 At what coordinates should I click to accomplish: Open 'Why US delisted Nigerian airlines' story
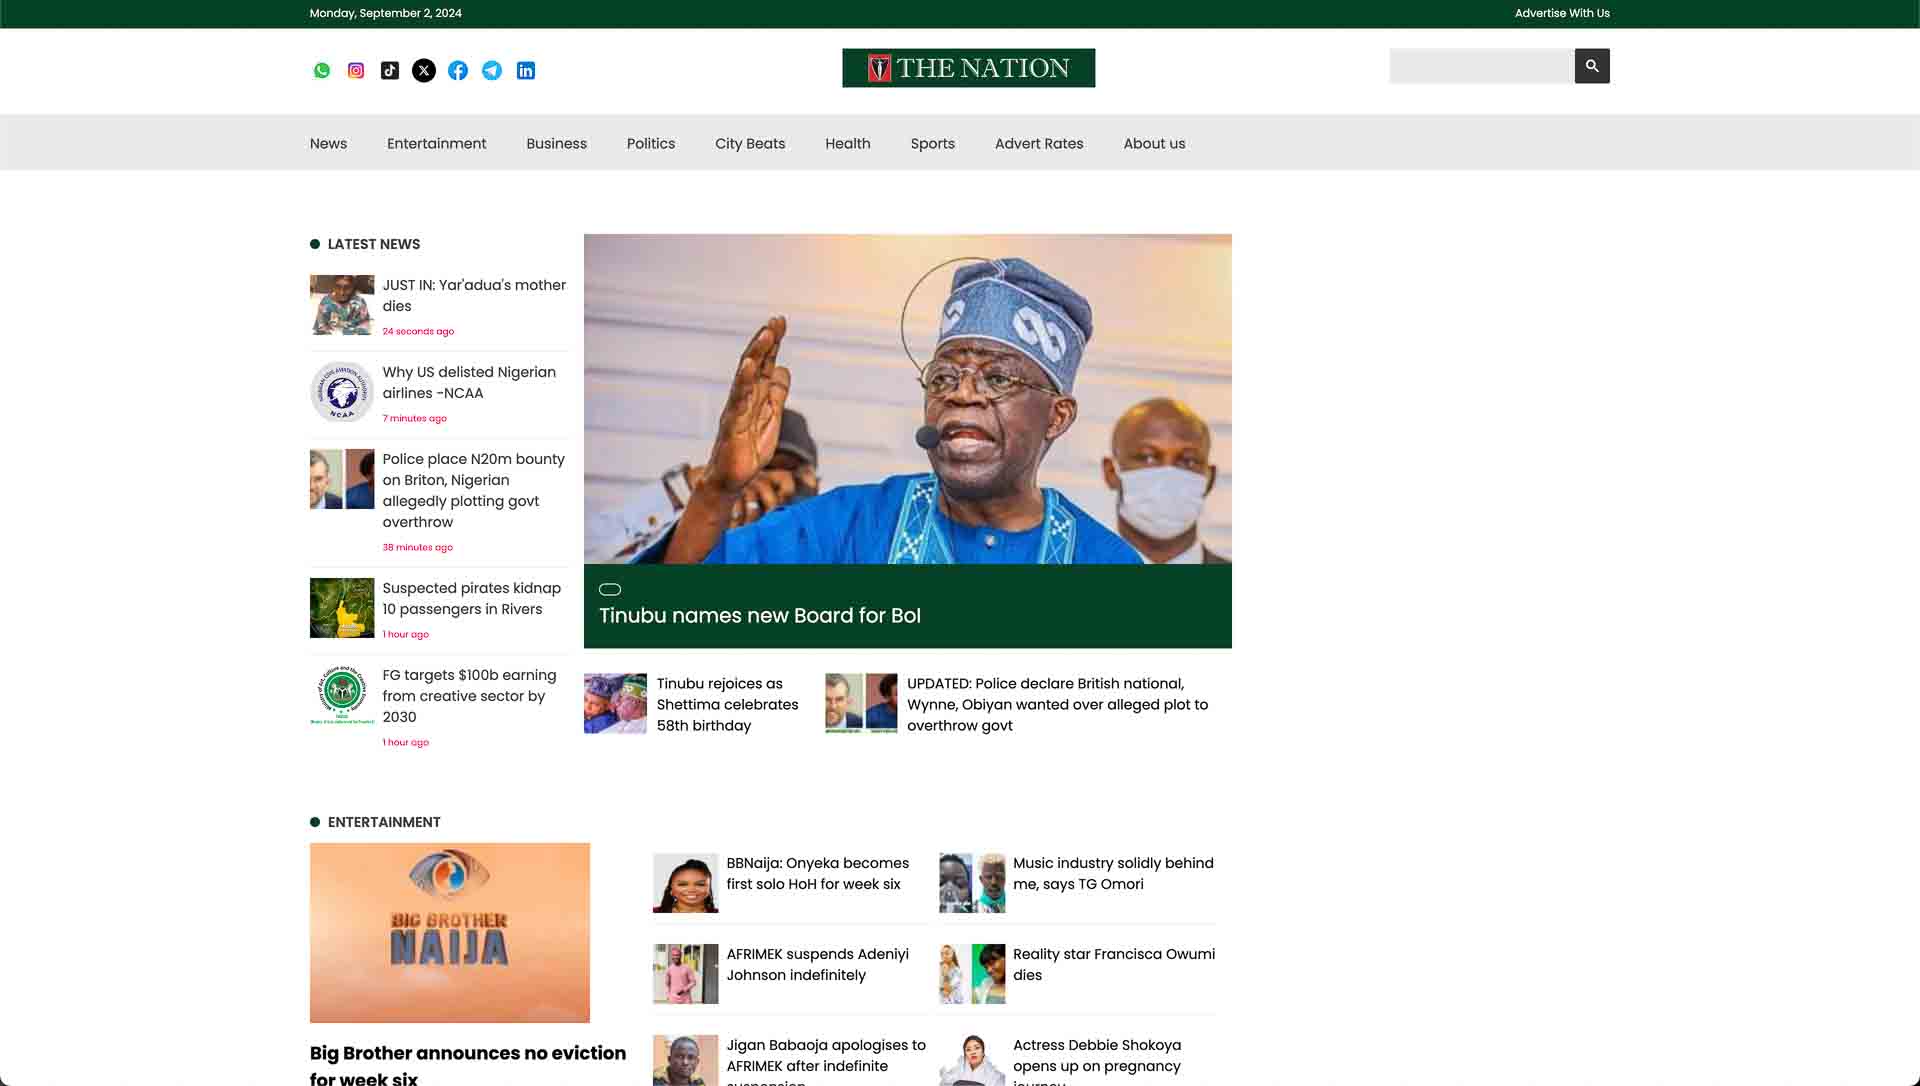click(469, 382)
